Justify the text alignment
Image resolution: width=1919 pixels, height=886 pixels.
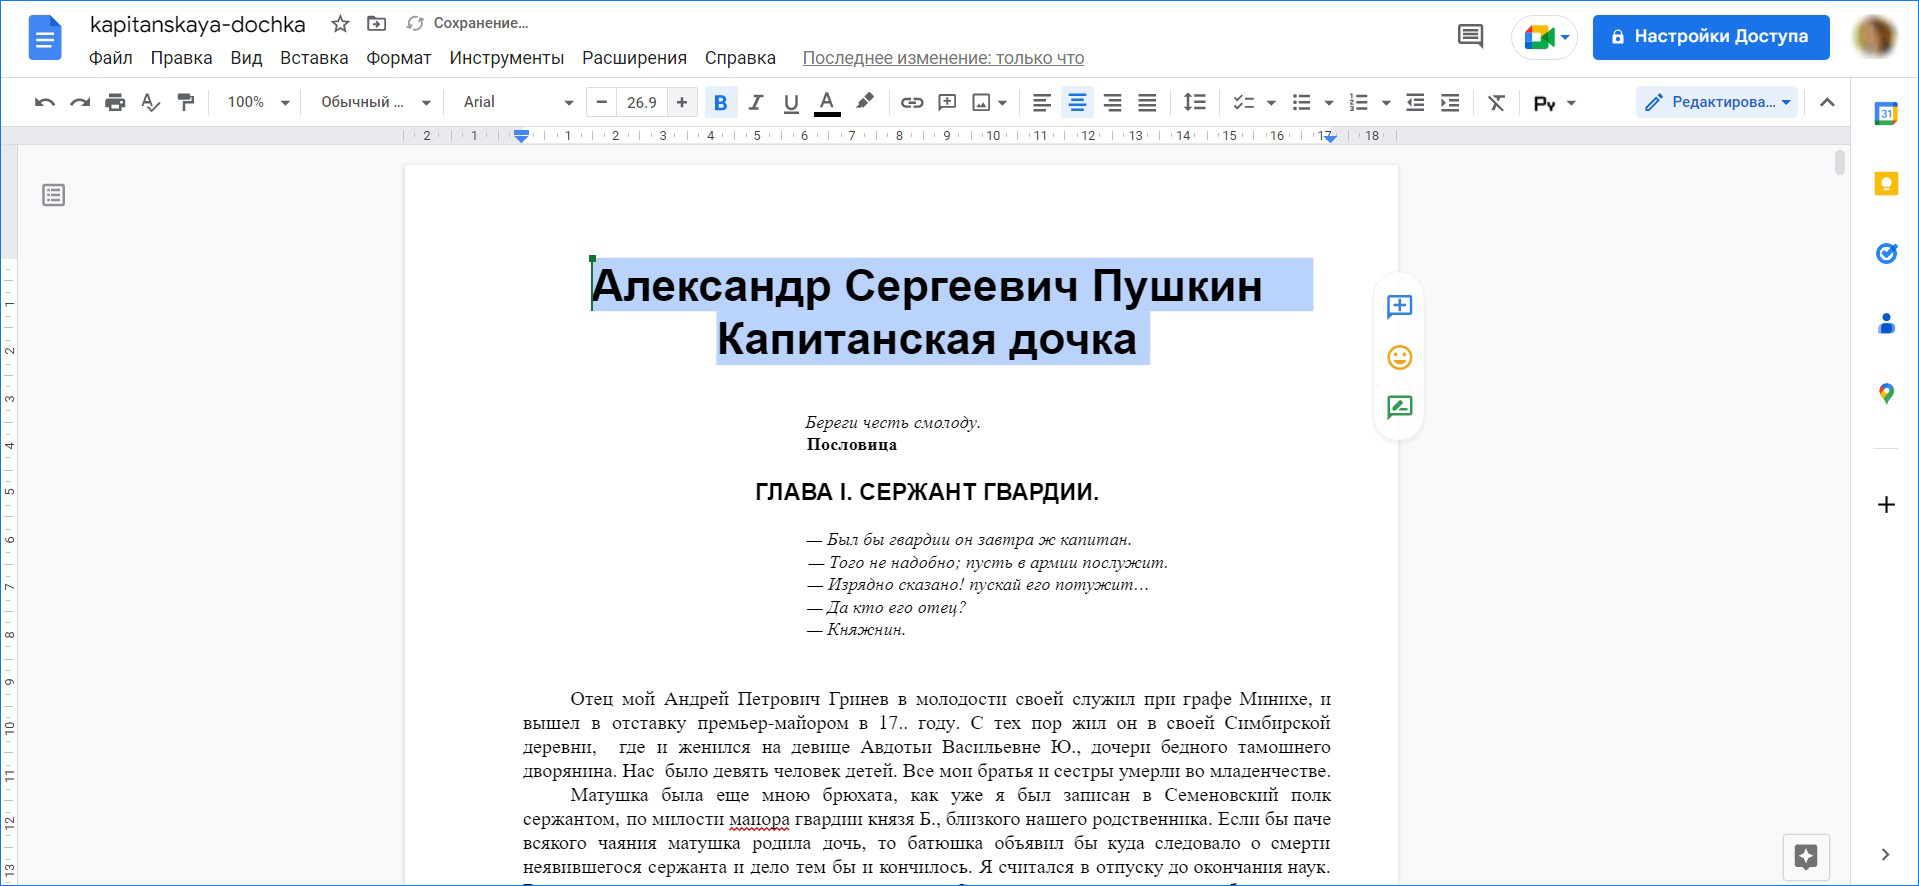tap(1147, 102)
